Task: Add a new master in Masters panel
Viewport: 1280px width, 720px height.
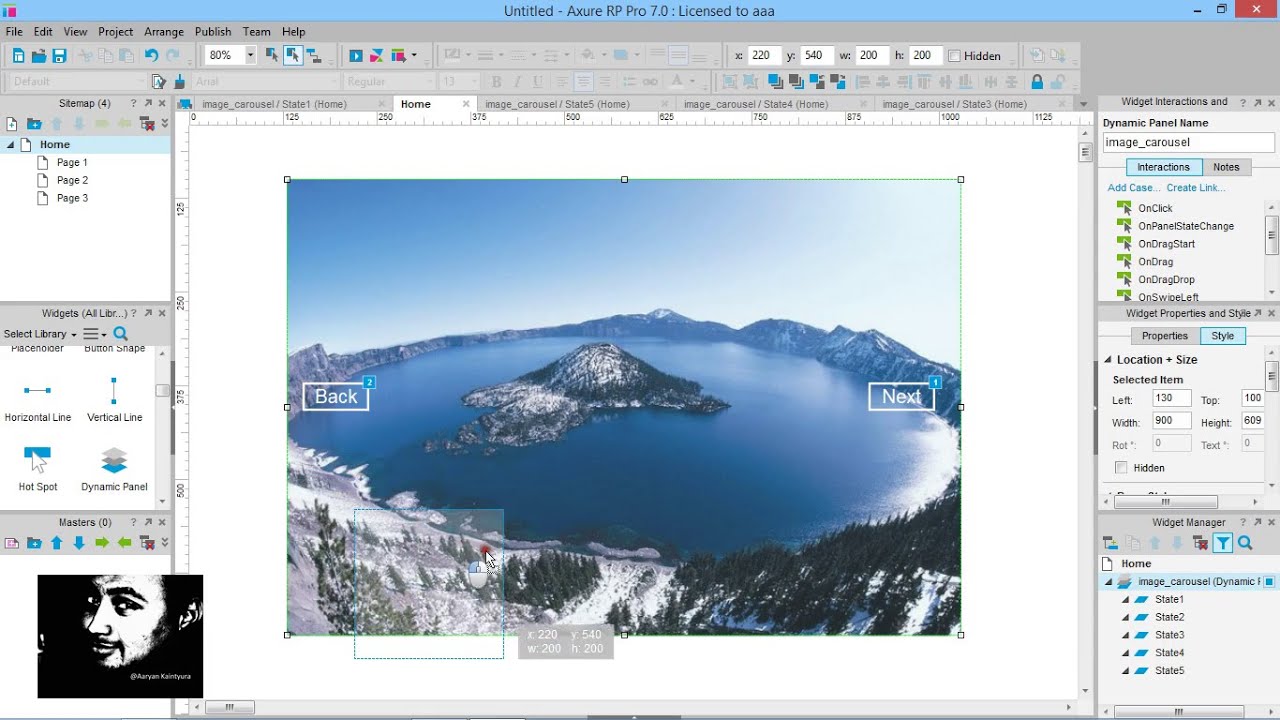Action: [x=12, y=543]
